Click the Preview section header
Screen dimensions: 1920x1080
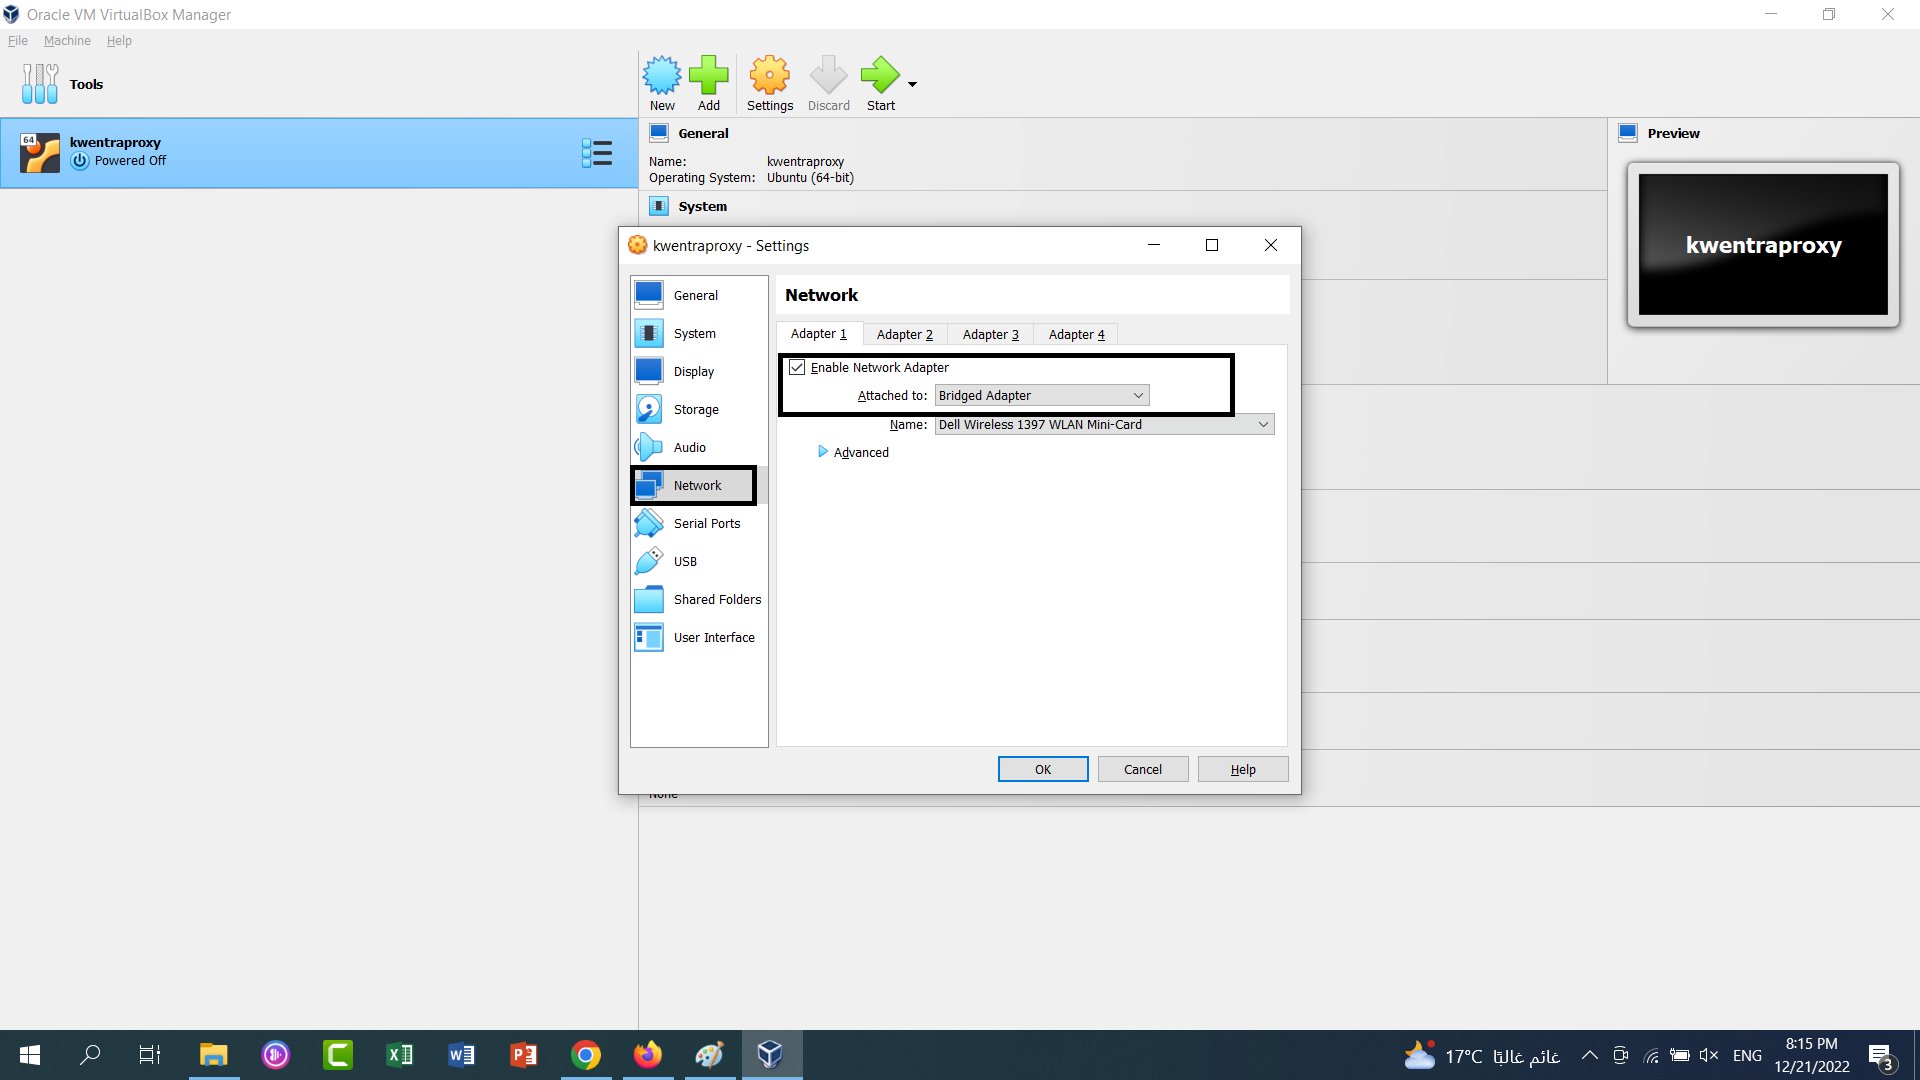(1673, 133)
